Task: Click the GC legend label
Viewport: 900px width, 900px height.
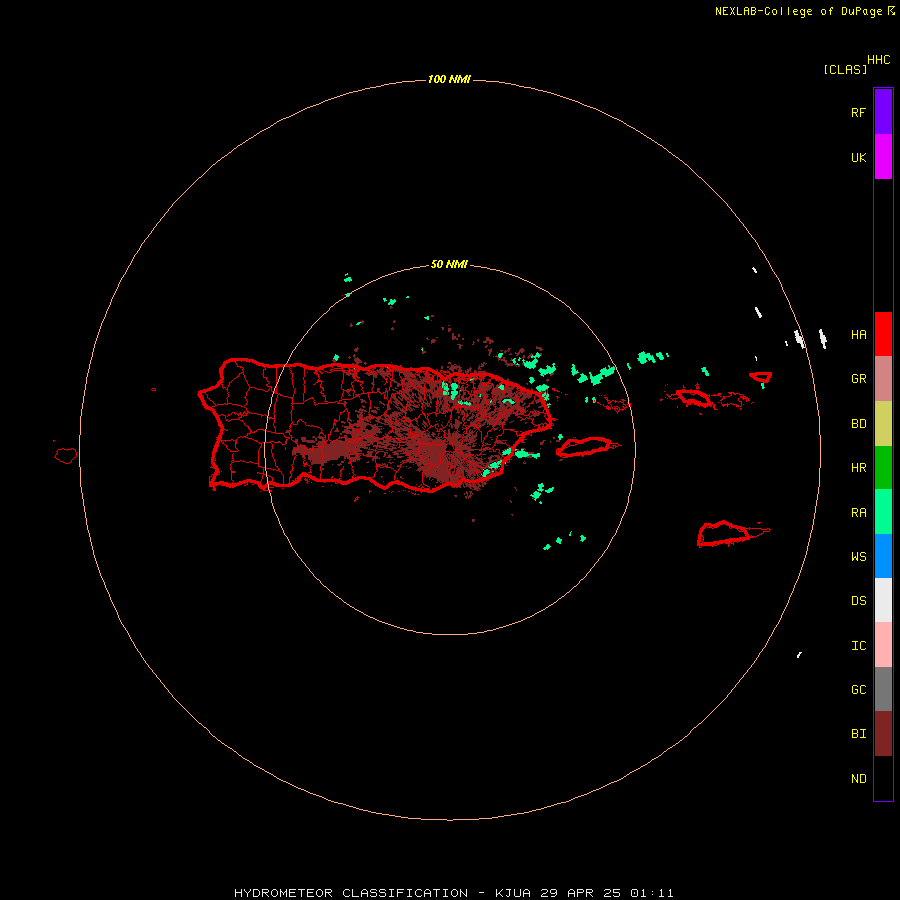Action: pos(858,689)
